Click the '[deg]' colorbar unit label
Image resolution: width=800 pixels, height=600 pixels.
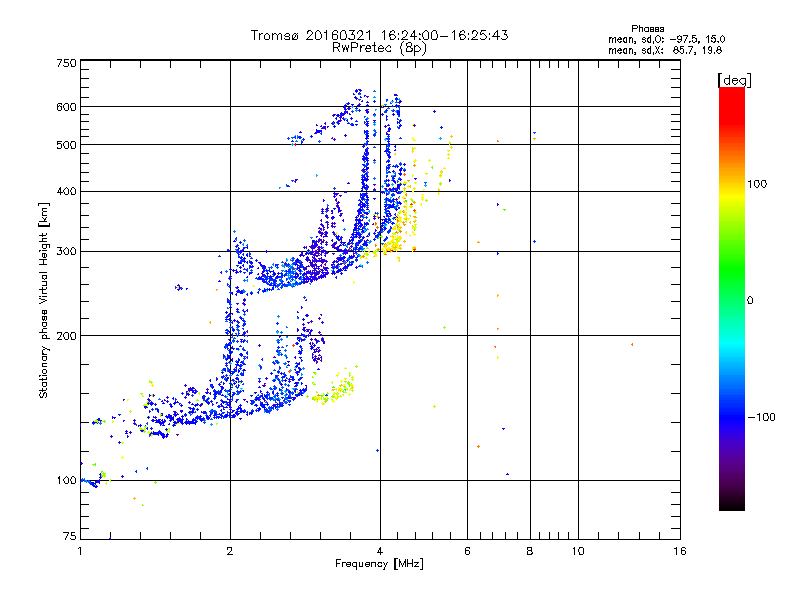734,80
